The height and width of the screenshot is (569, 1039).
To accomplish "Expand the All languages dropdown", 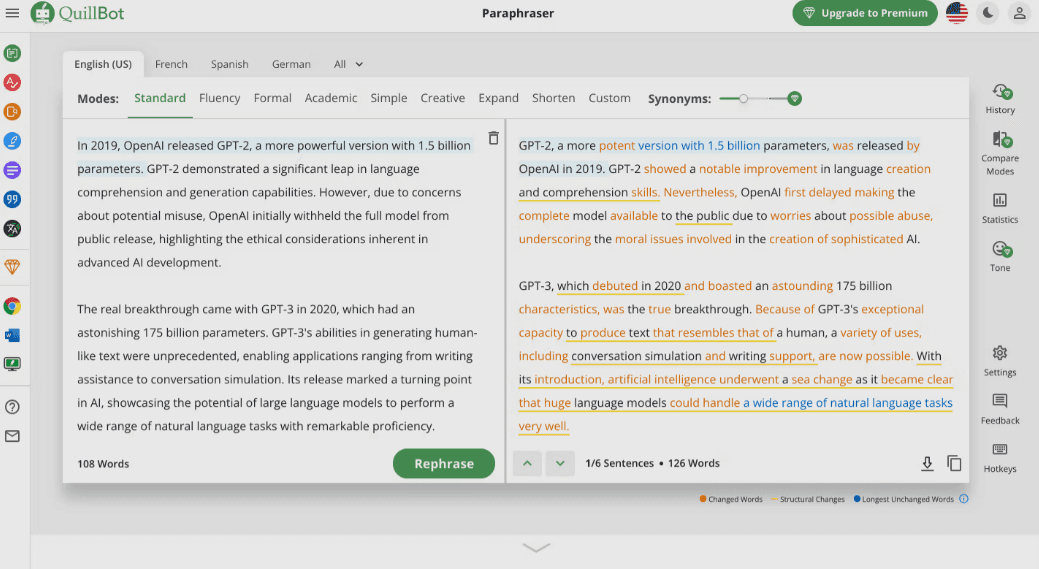I will (348, 64).
